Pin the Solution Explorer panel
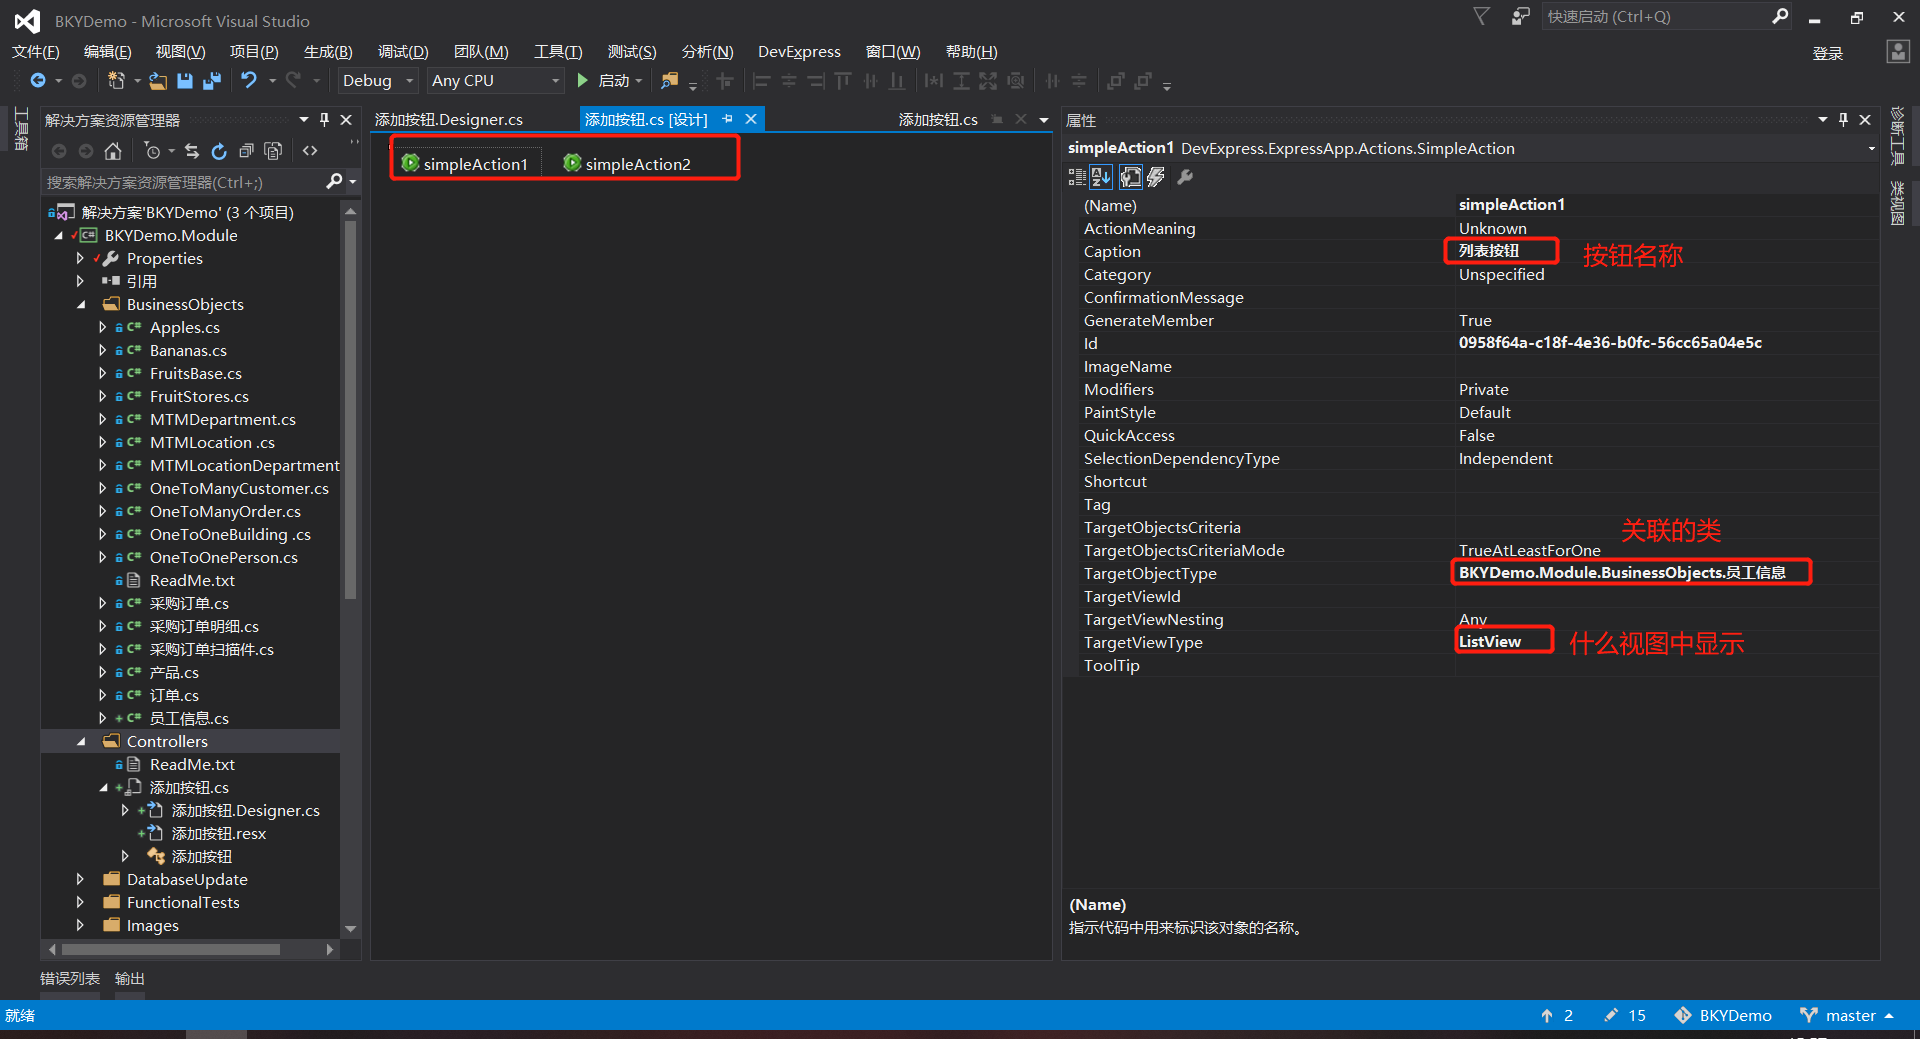Viewport: 1920px width, 1039px height. coord(324,120)
